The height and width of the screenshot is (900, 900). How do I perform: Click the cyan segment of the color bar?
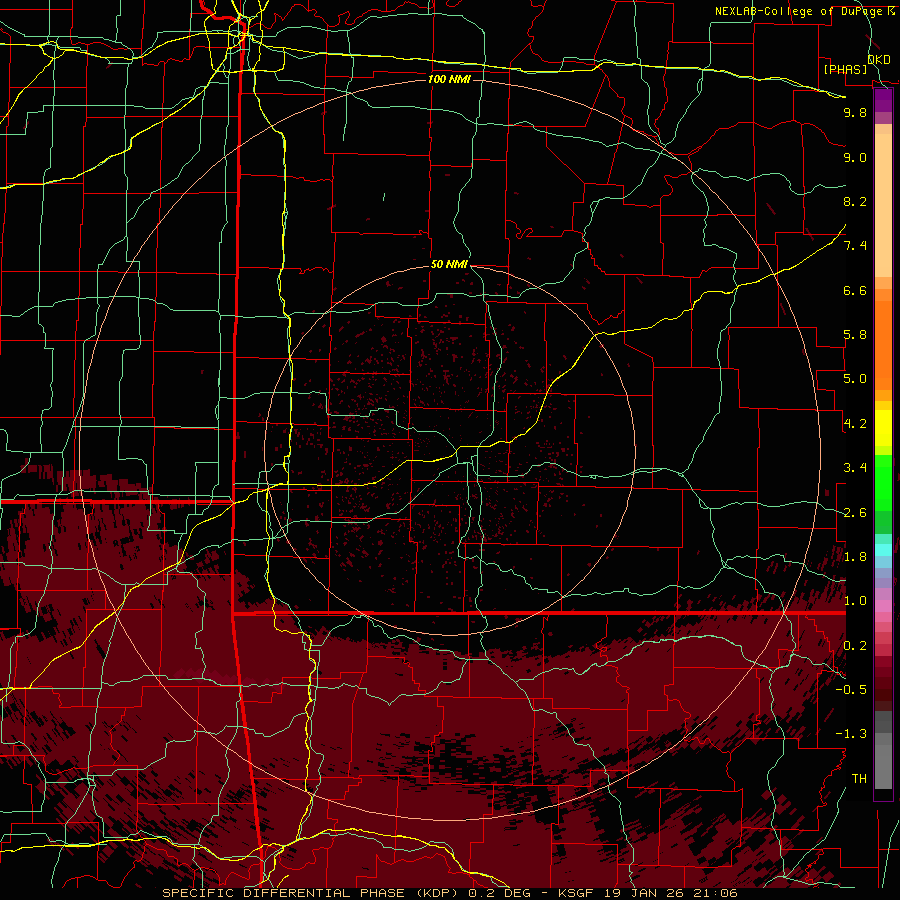883,550
